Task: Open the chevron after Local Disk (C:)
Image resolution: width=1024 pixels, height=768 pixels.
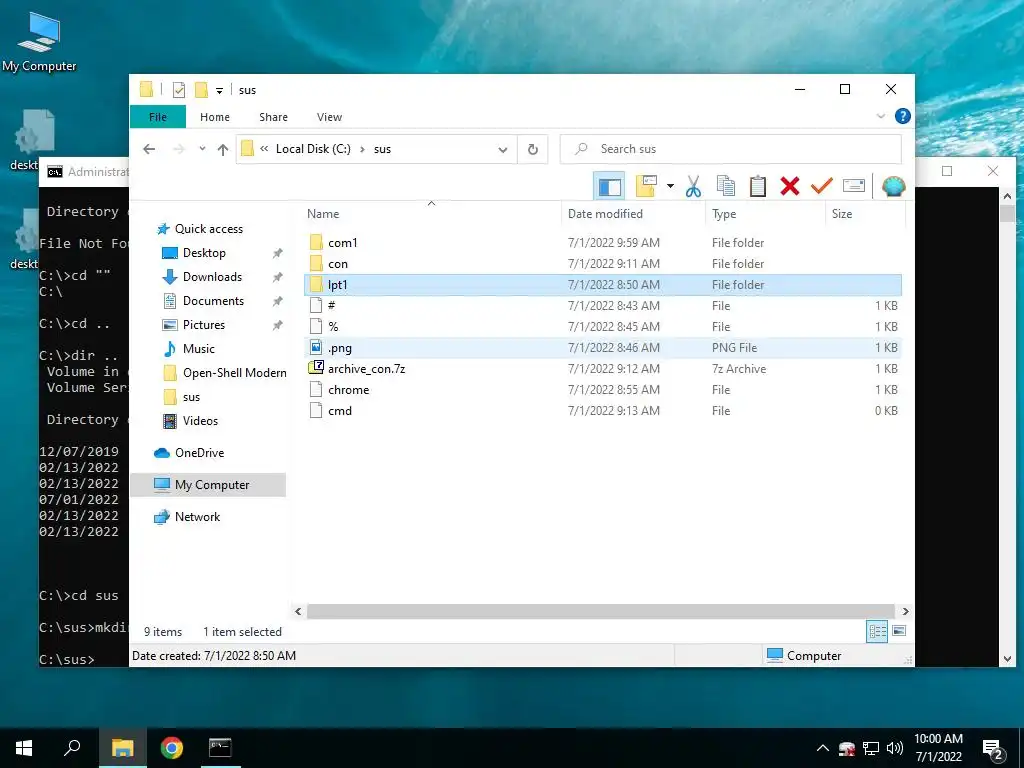Action: click(x=362, y=149)
